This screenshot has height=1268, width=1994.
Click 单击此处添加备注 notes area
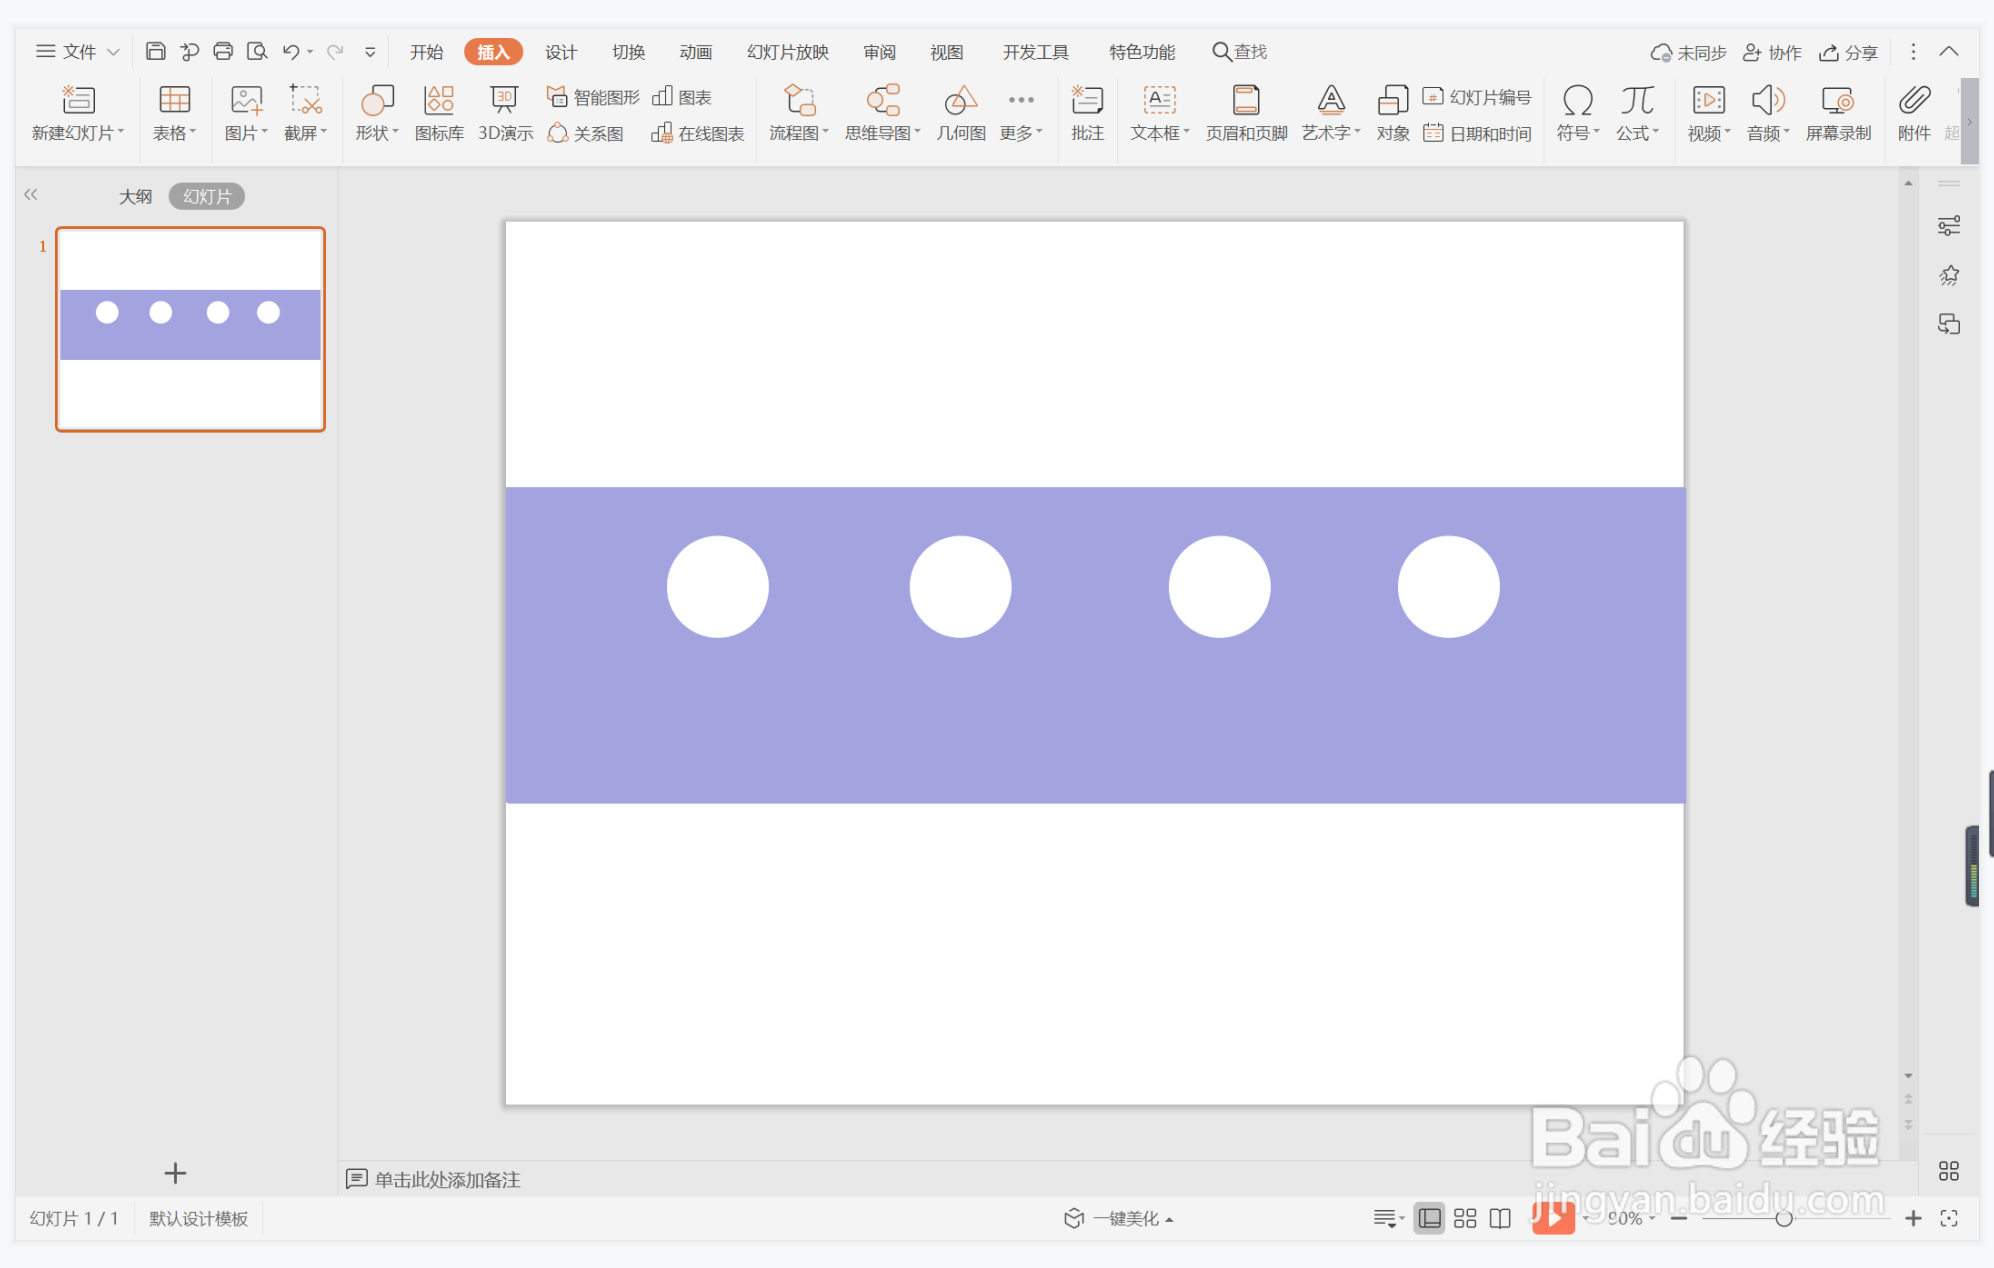pyautogui.click(x=446, y=1179)
